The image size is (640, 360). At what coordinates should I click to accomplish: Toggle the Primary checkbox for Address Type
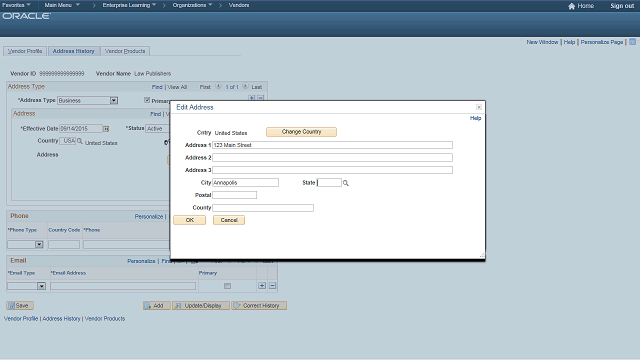tap(147, 100)
